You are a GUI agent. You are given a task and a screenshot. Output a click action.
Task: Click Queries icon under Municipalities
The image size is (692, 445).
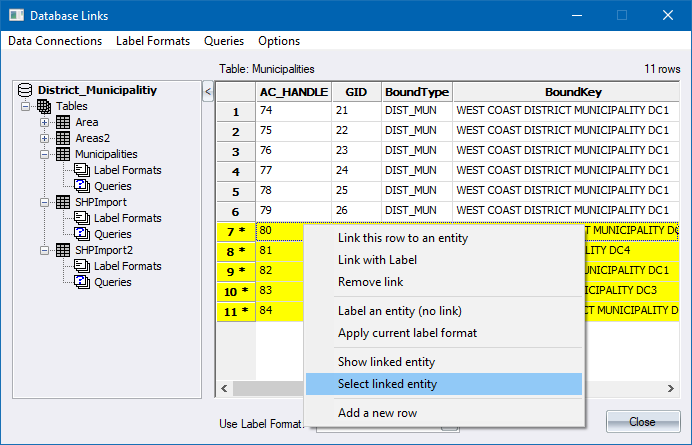pyautogui.click(x=82, y=186)
